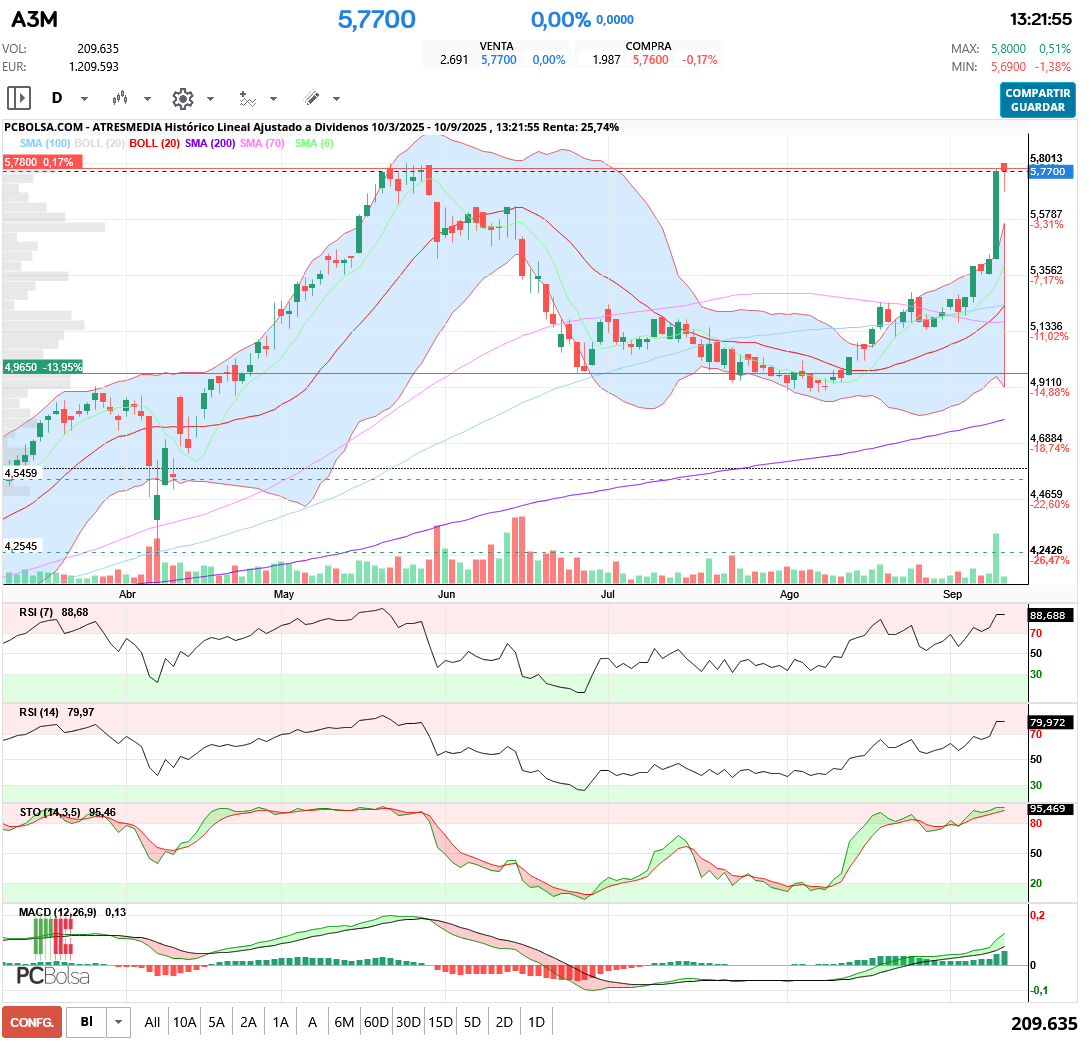
Task: Toggle the side panel icon
Action: point(19,98)
